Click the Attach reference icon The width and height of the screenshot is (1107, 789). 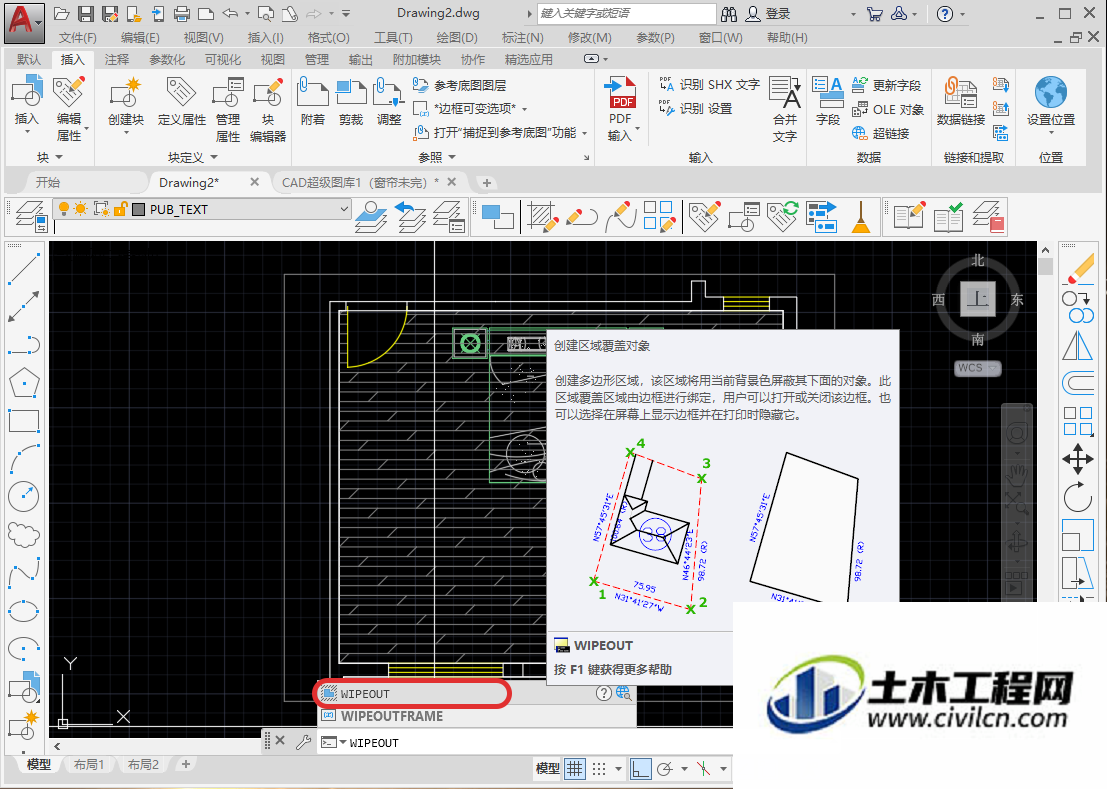pos(313,92)
